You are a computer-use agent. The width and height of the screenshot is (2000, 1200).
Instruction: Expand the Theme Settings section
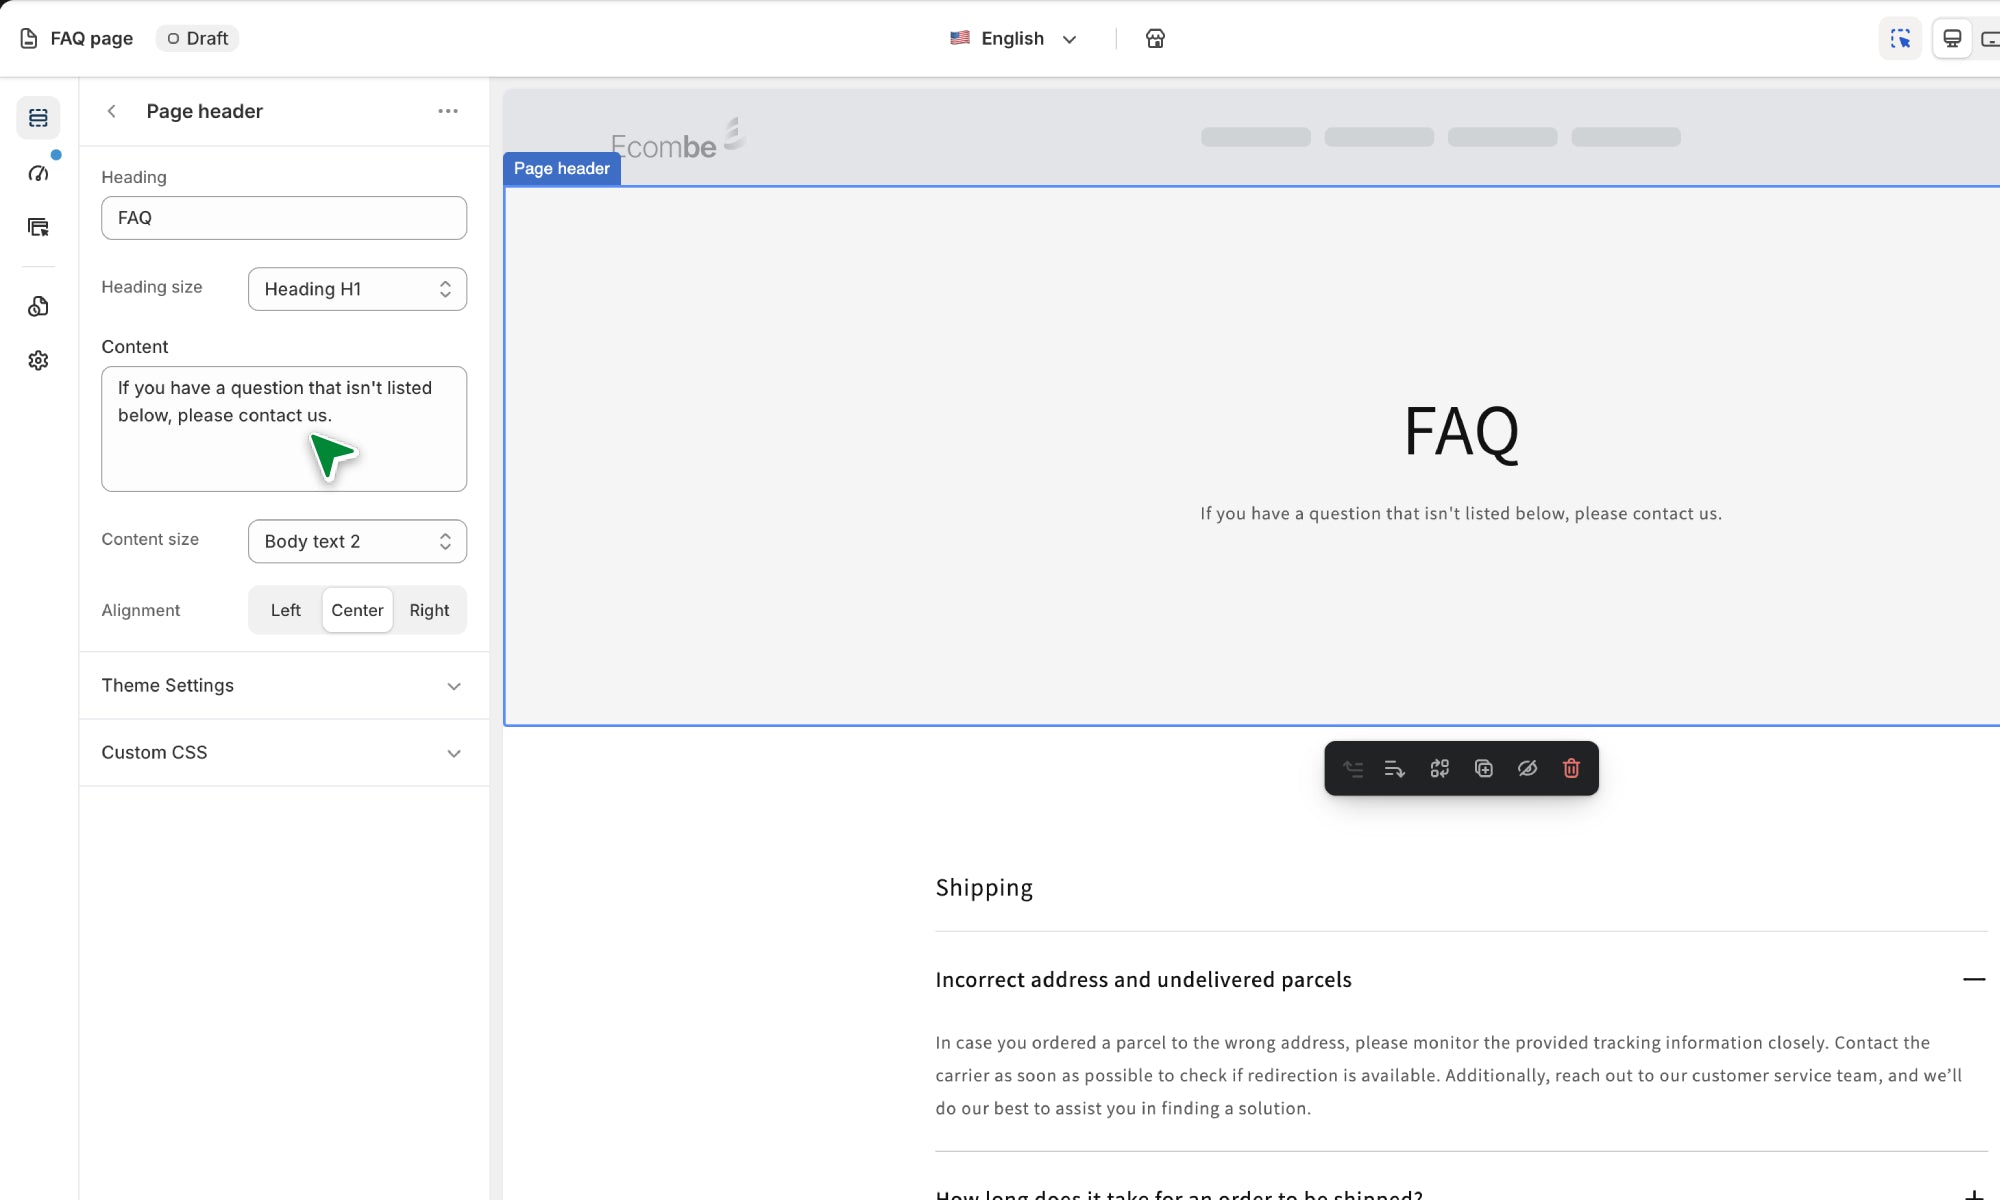point(284,685)
